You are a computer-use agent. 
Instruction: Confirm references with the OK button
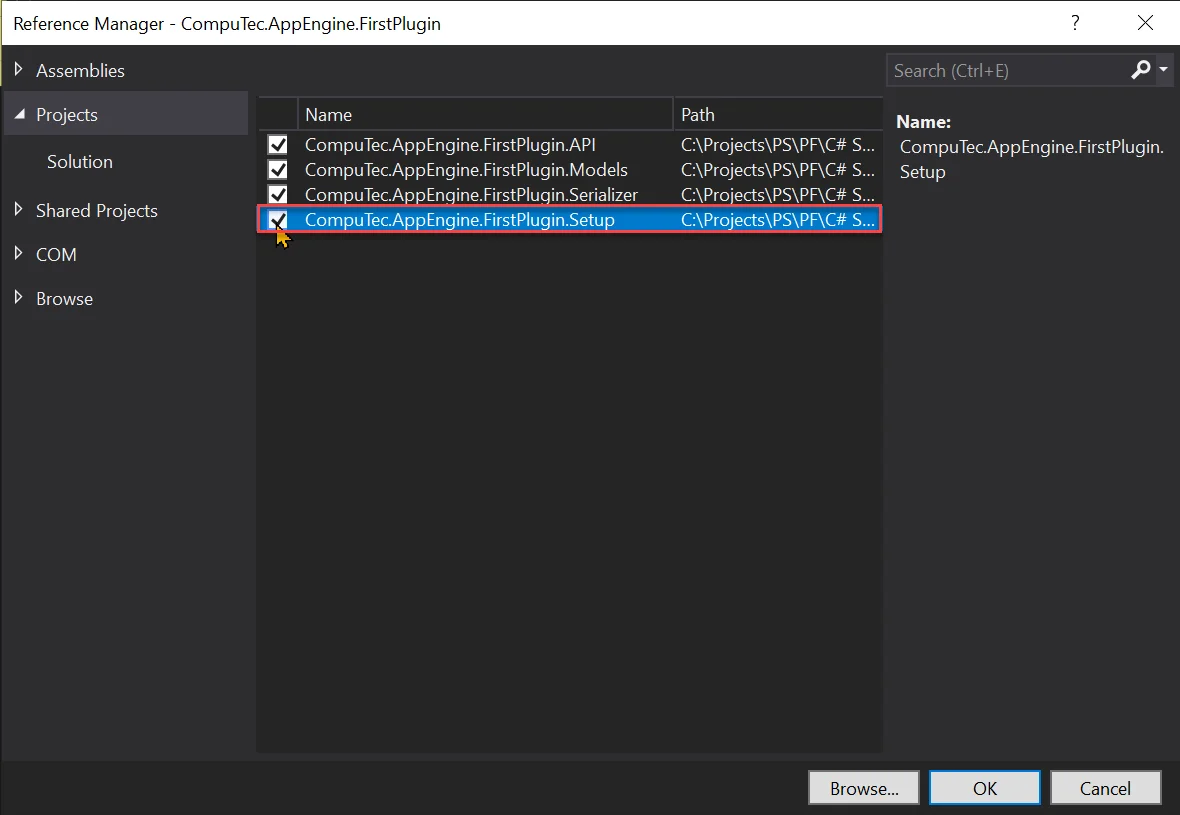(x=984, y=787)
